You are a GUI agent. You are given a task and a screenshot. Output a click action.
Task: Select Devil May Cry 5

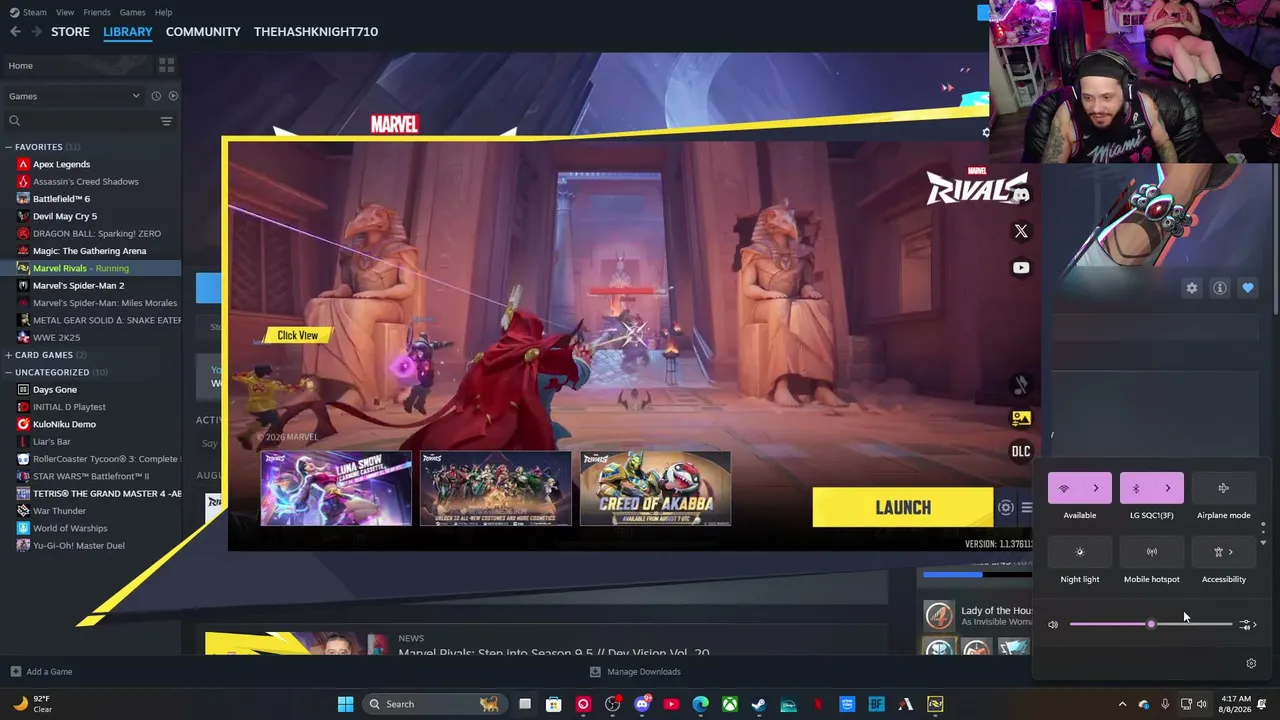click(x=65, y=216)
